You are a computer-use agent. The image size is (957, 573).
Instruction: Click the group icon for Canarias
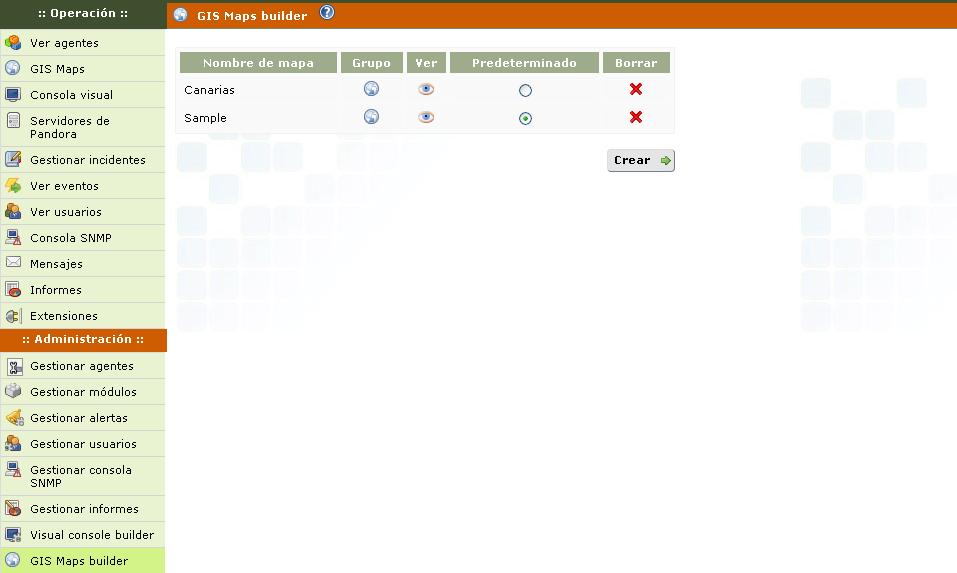click(x=371, y=89)
